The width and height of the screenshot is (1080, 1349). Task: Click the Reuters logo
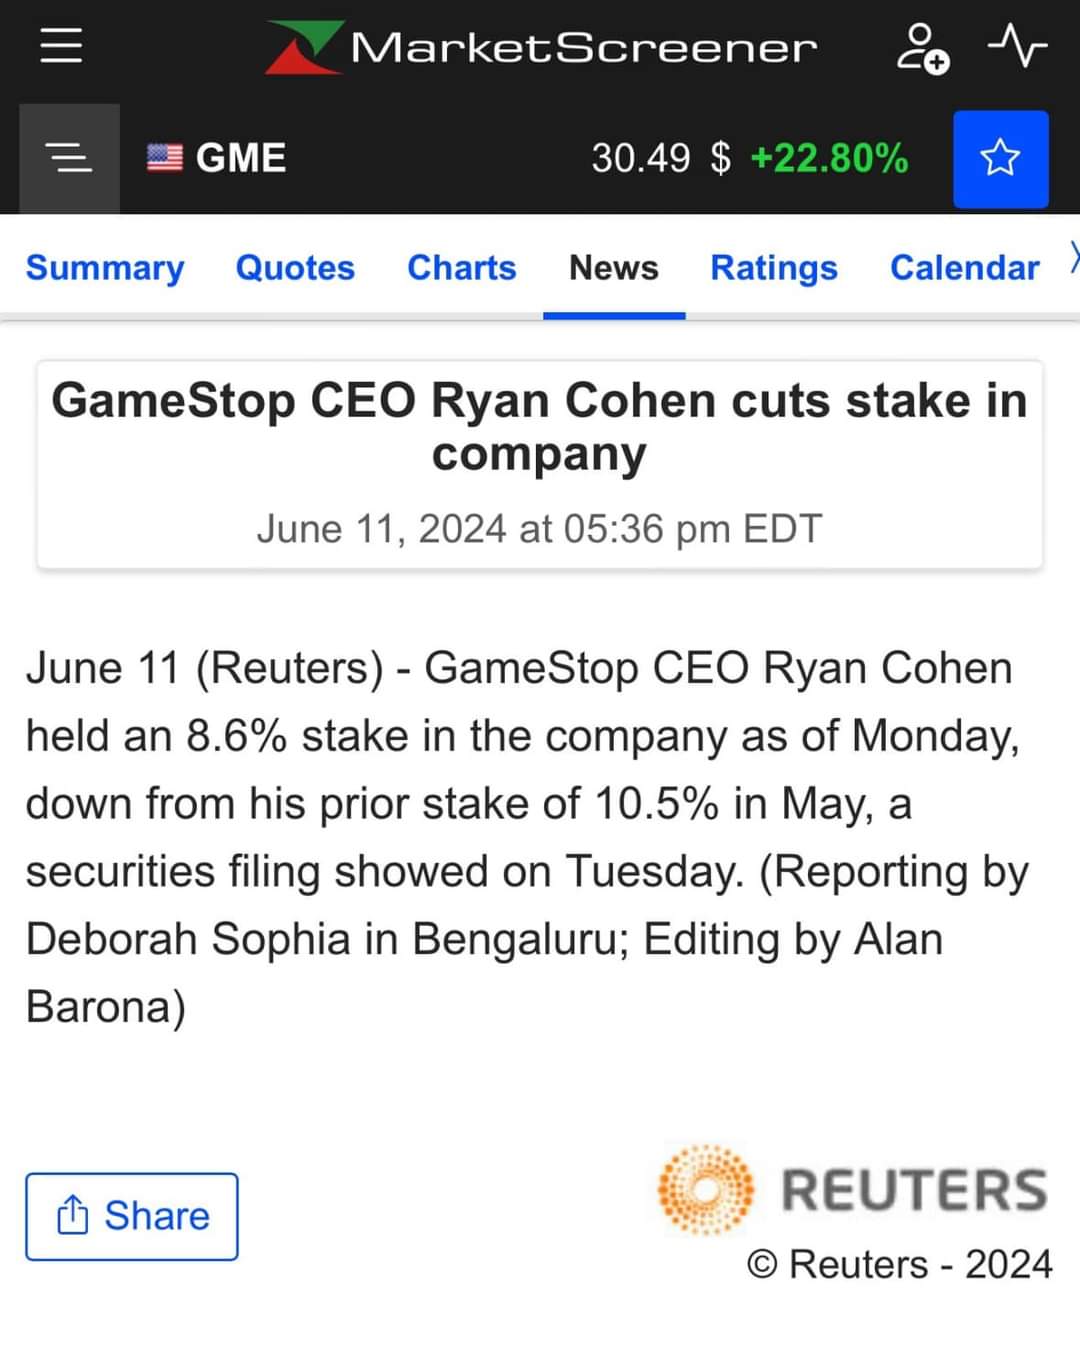click(x=852, y=1190)
